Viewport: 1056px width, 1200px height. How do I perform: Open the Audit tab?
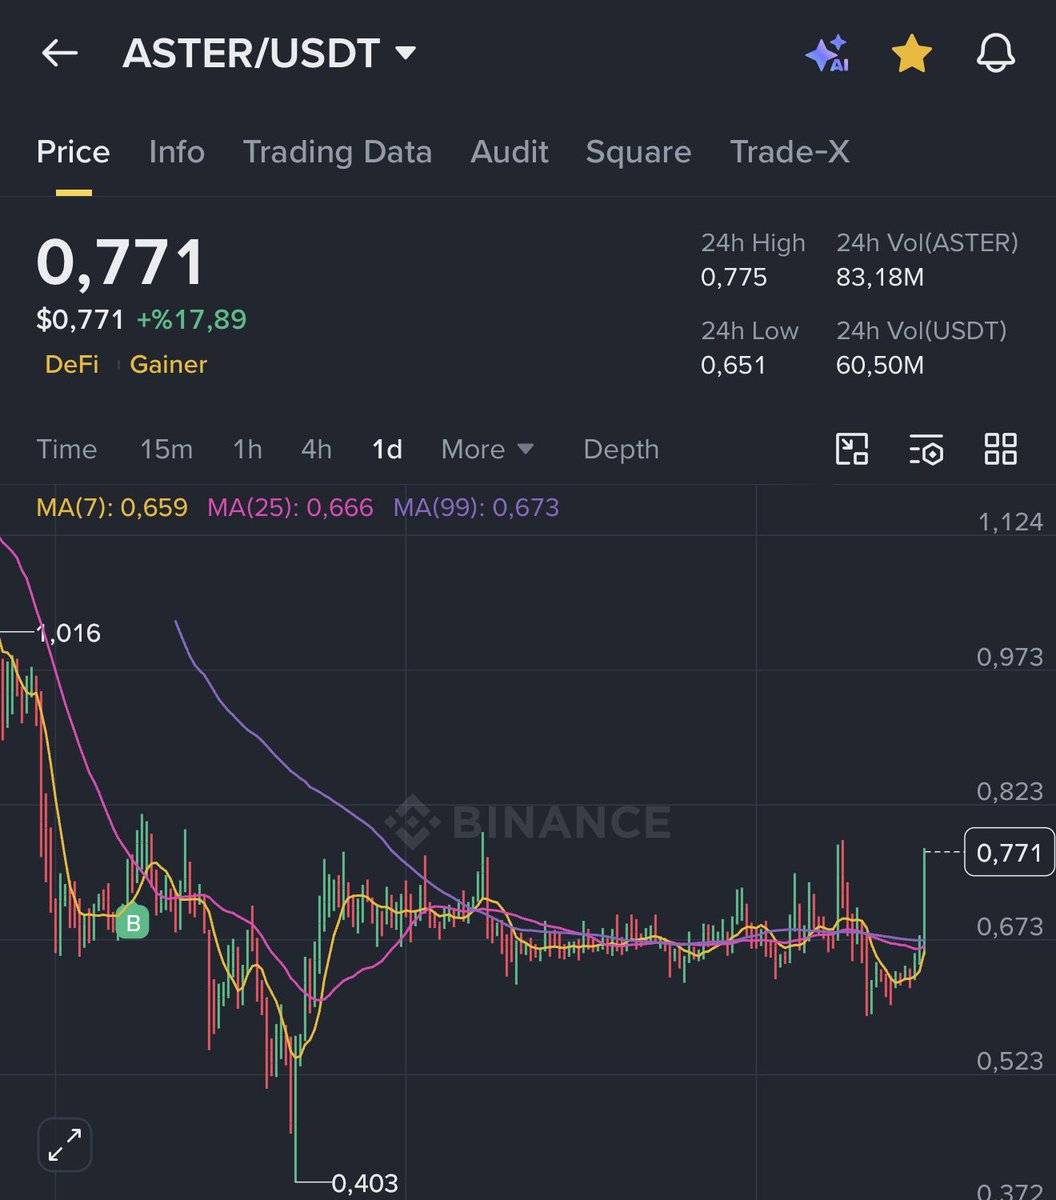509,152
